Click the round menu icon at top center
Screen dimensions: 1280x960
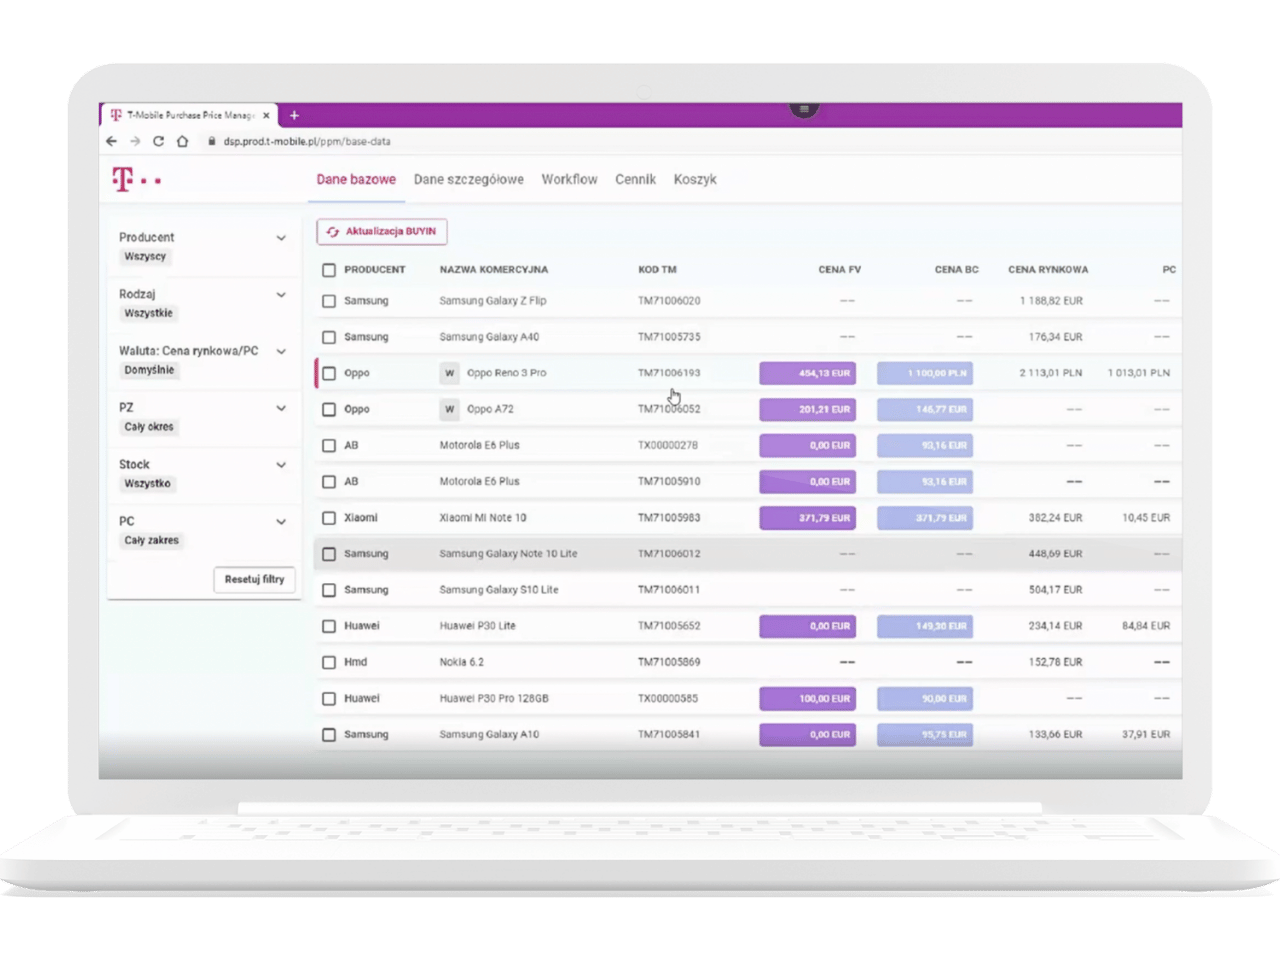click(804, 108)
